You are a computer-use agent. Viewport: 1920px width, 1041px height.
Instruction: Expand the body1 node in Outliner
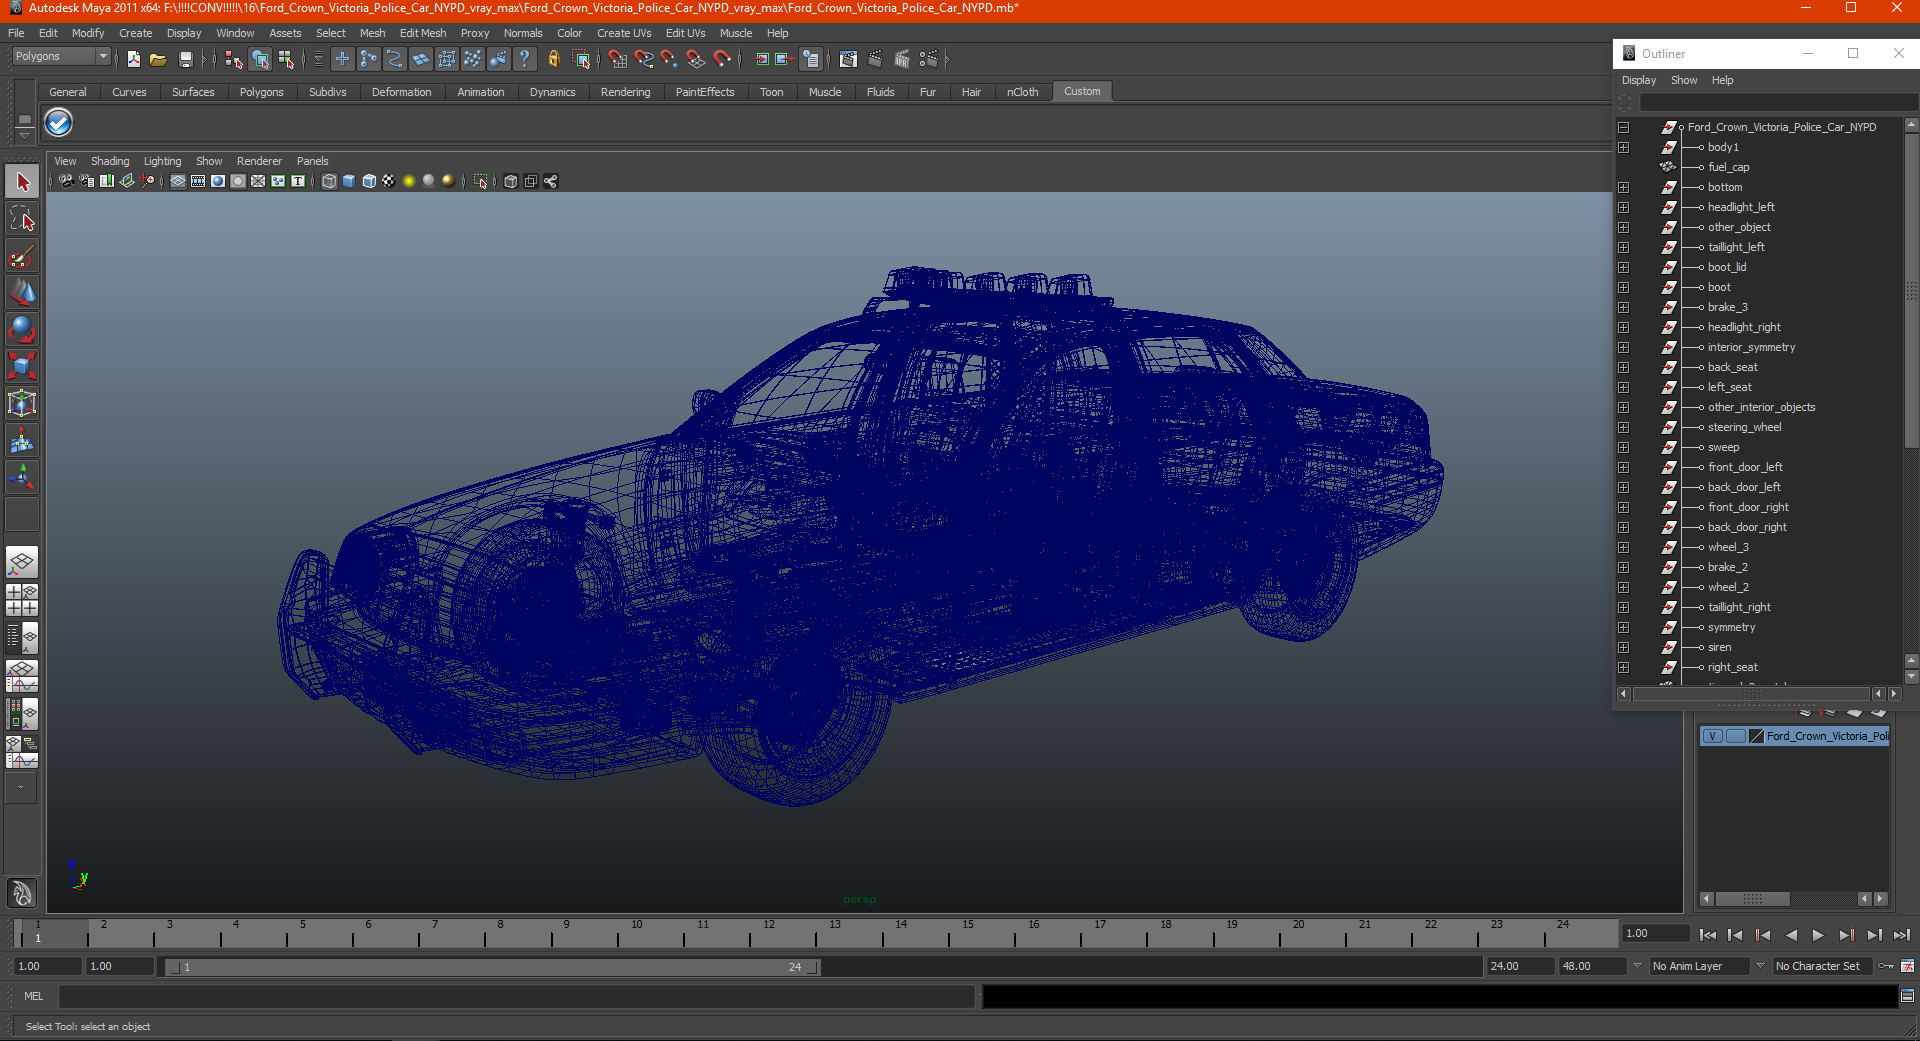(x=1623, y=147)
